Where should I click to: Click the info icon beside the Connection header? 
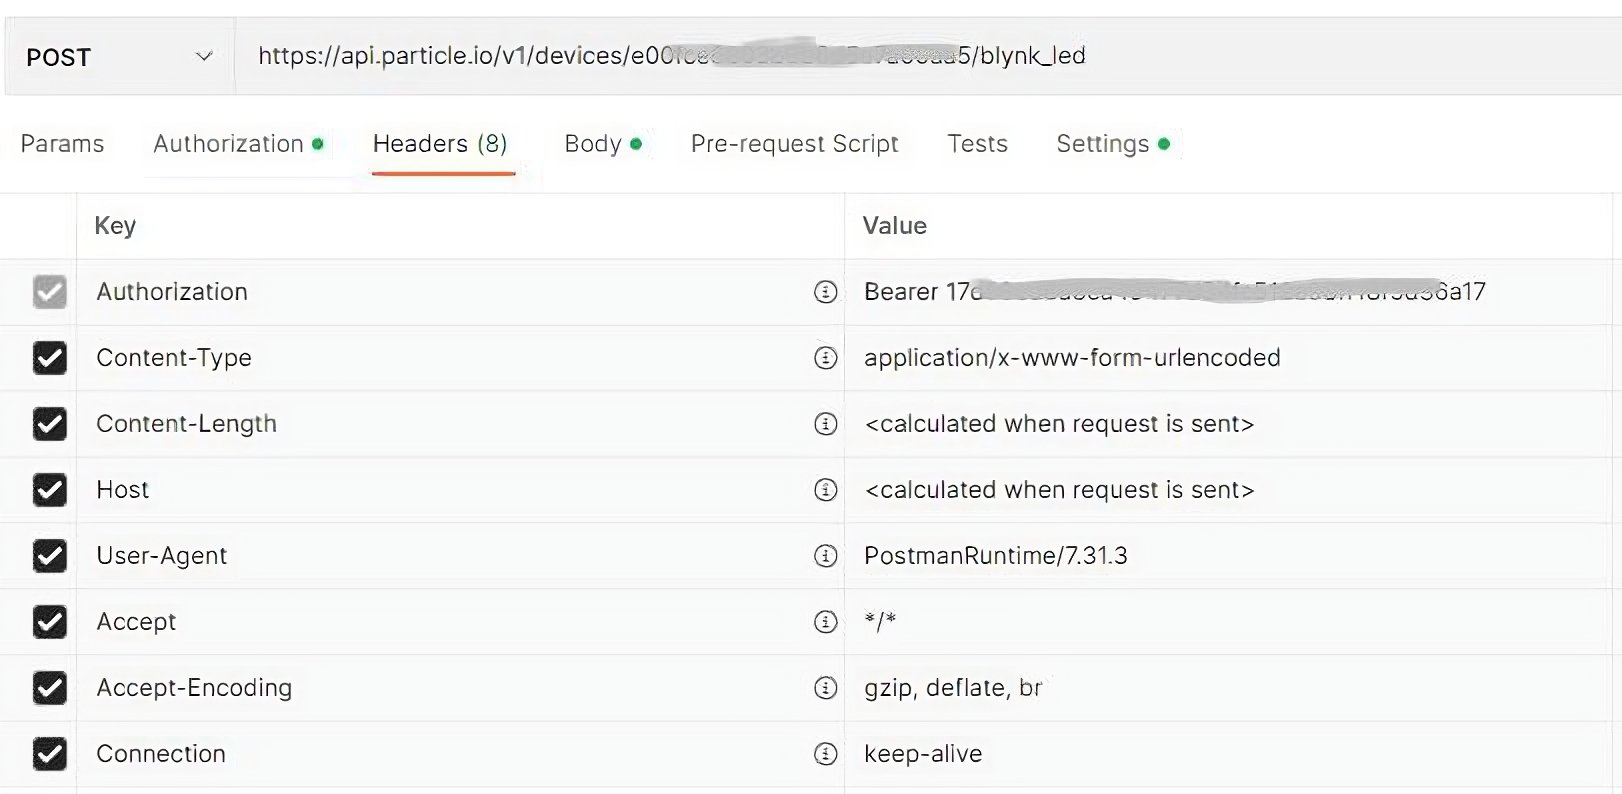click(826, 754)
